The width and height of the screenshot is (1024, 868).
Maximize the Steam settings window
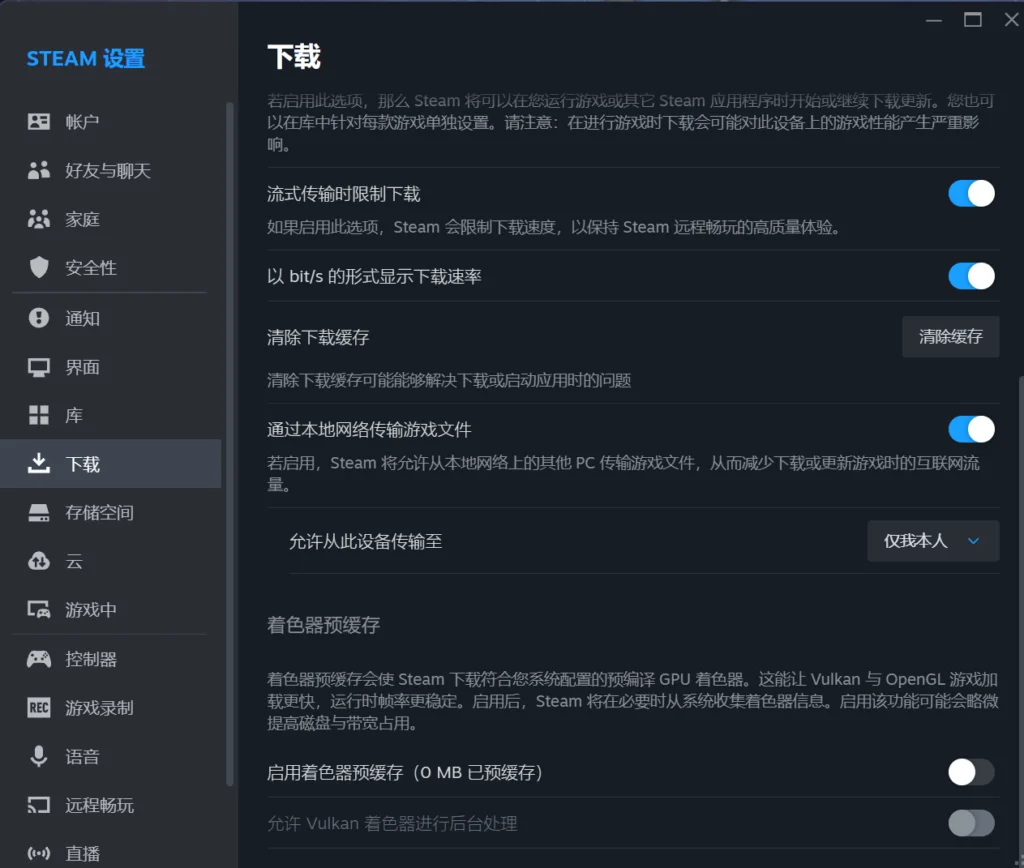pos(973,20)
